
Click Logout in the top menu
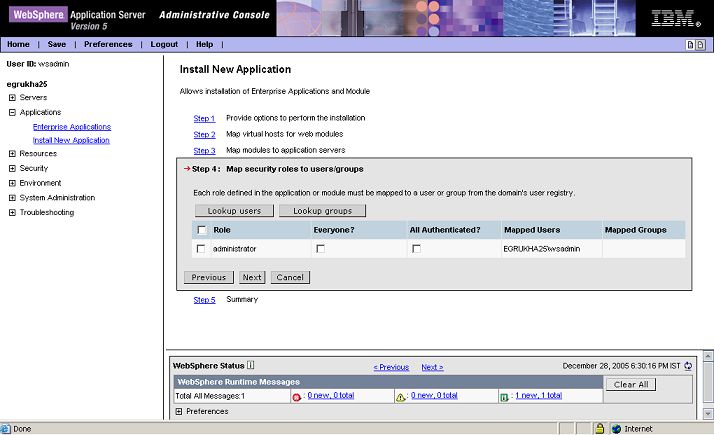(x=164, y=44)
